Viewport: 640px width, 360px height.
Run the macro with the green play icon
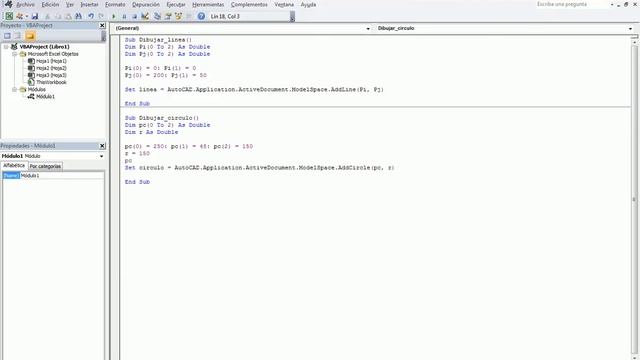pyautogui.click(x=114, y=16)
